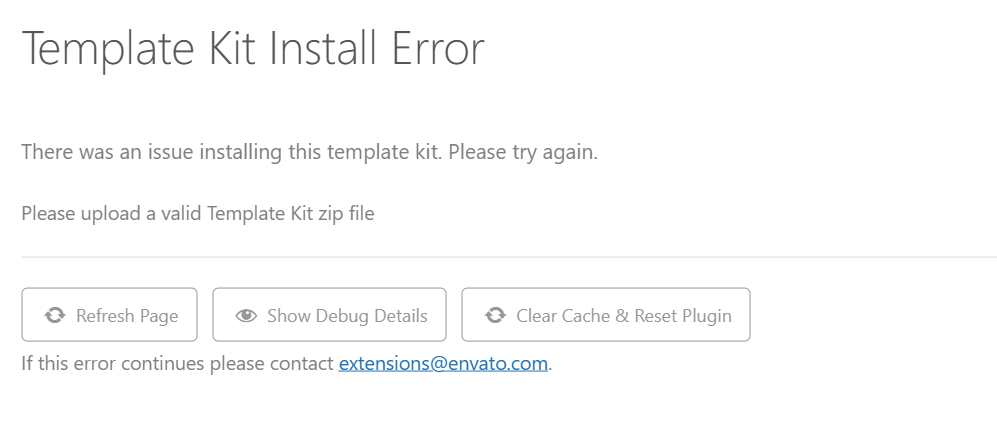Click the Template Kit Install Error heading
Screen dimensions: 997x425
[252, 49]
